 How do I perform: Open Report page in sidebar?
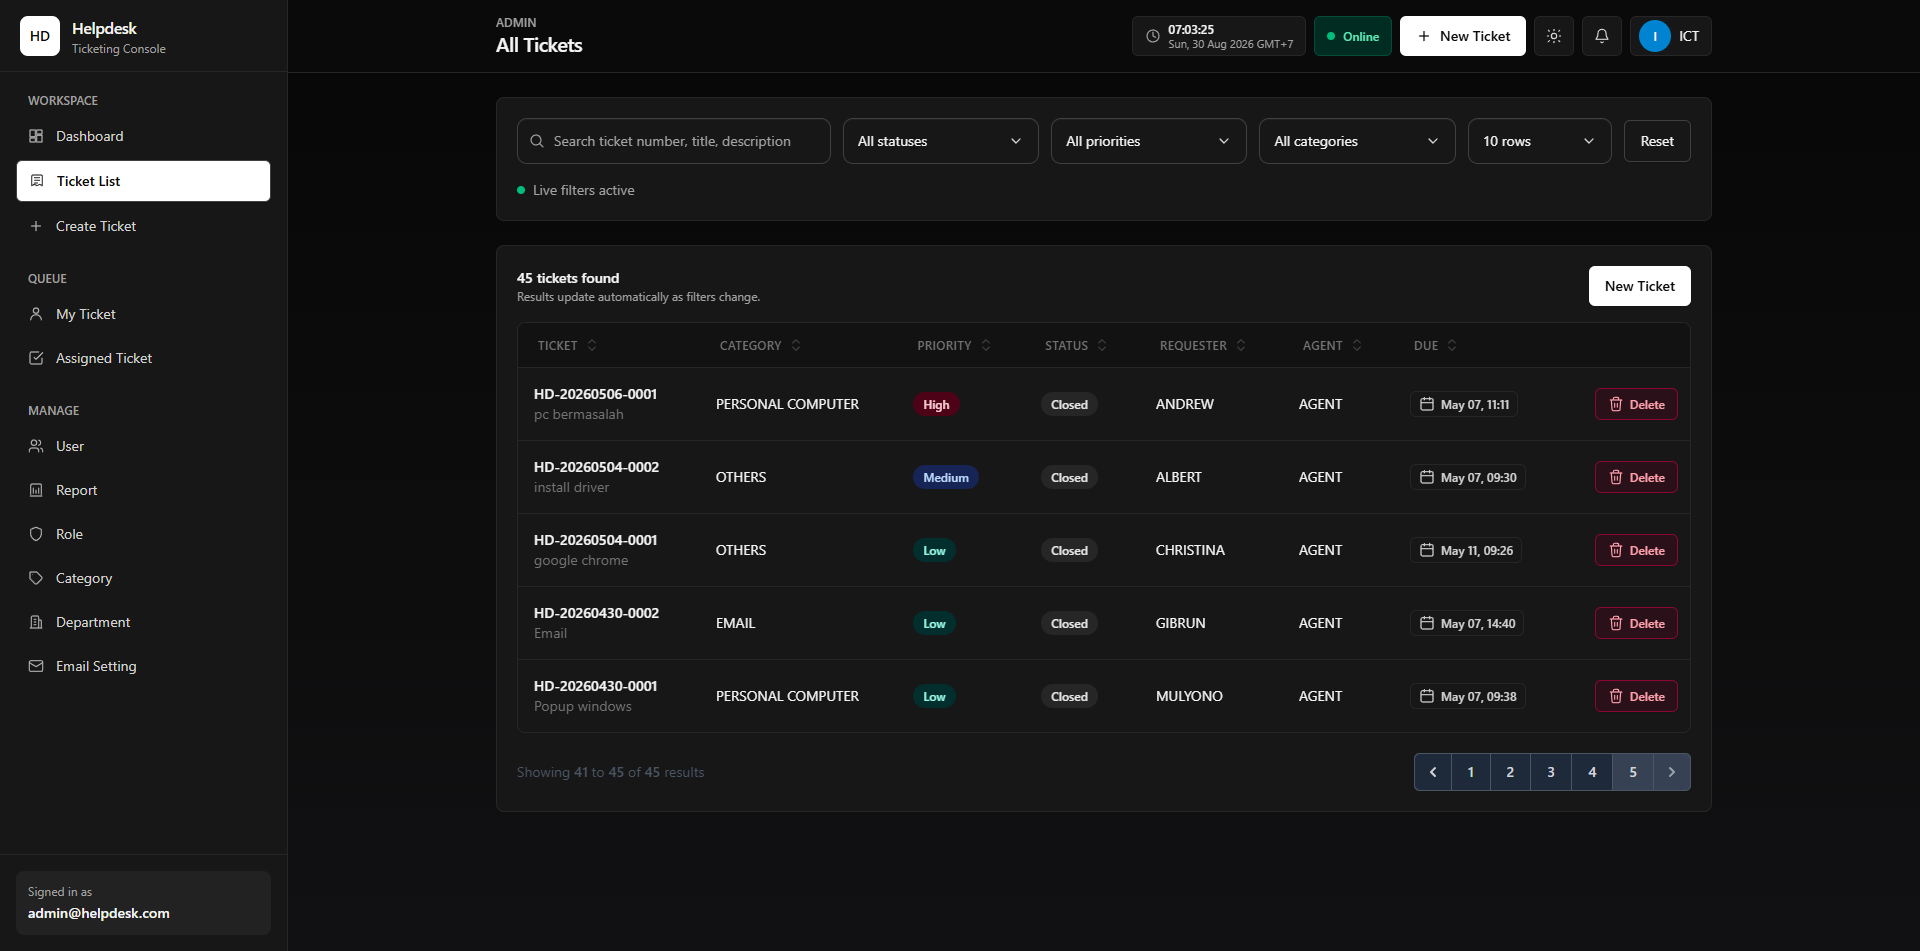[143, 490]
